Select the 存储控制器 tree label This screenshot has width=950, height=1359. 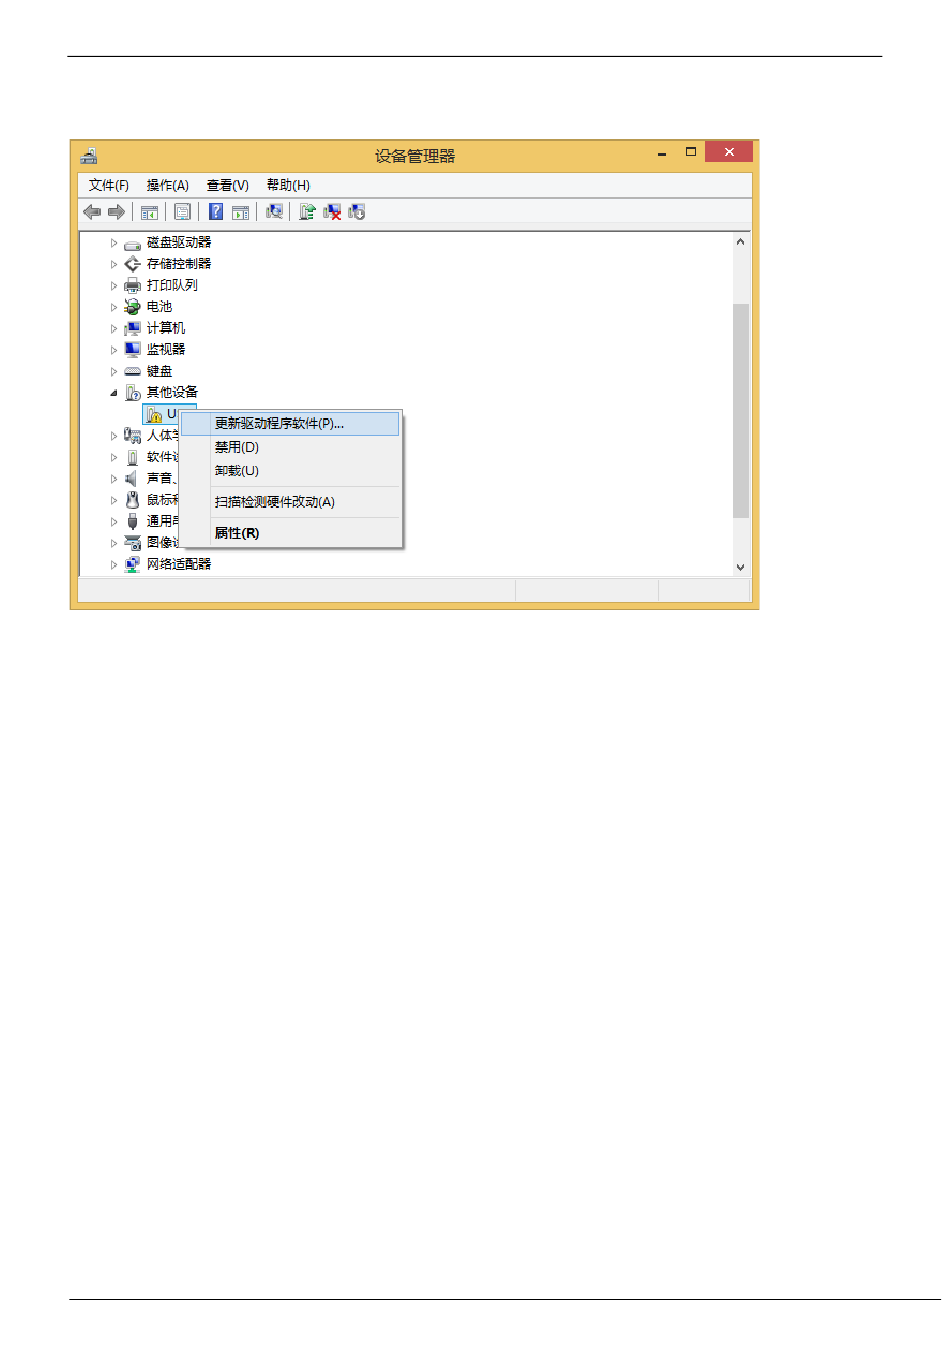click(x=179, y=264)
